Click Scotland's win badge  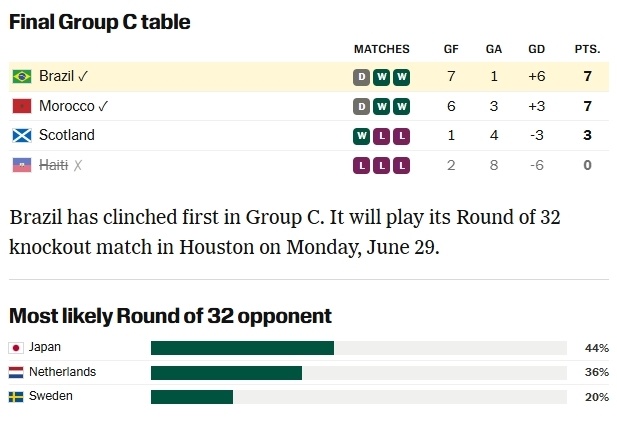362,136
